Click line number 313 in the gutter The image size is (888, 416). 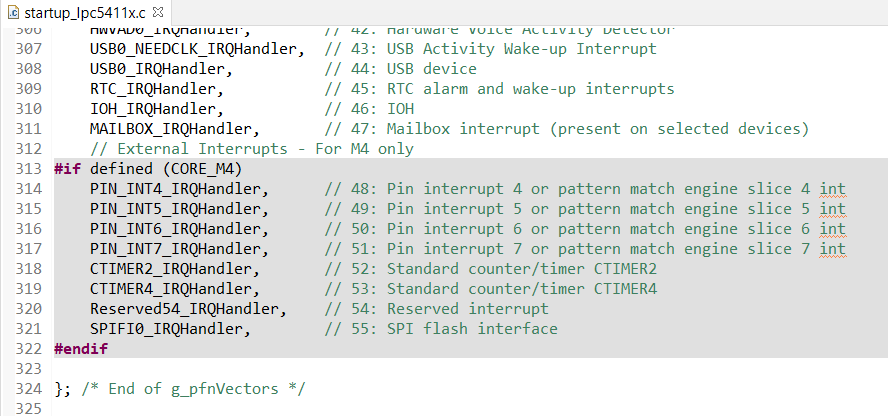point(29,168)
